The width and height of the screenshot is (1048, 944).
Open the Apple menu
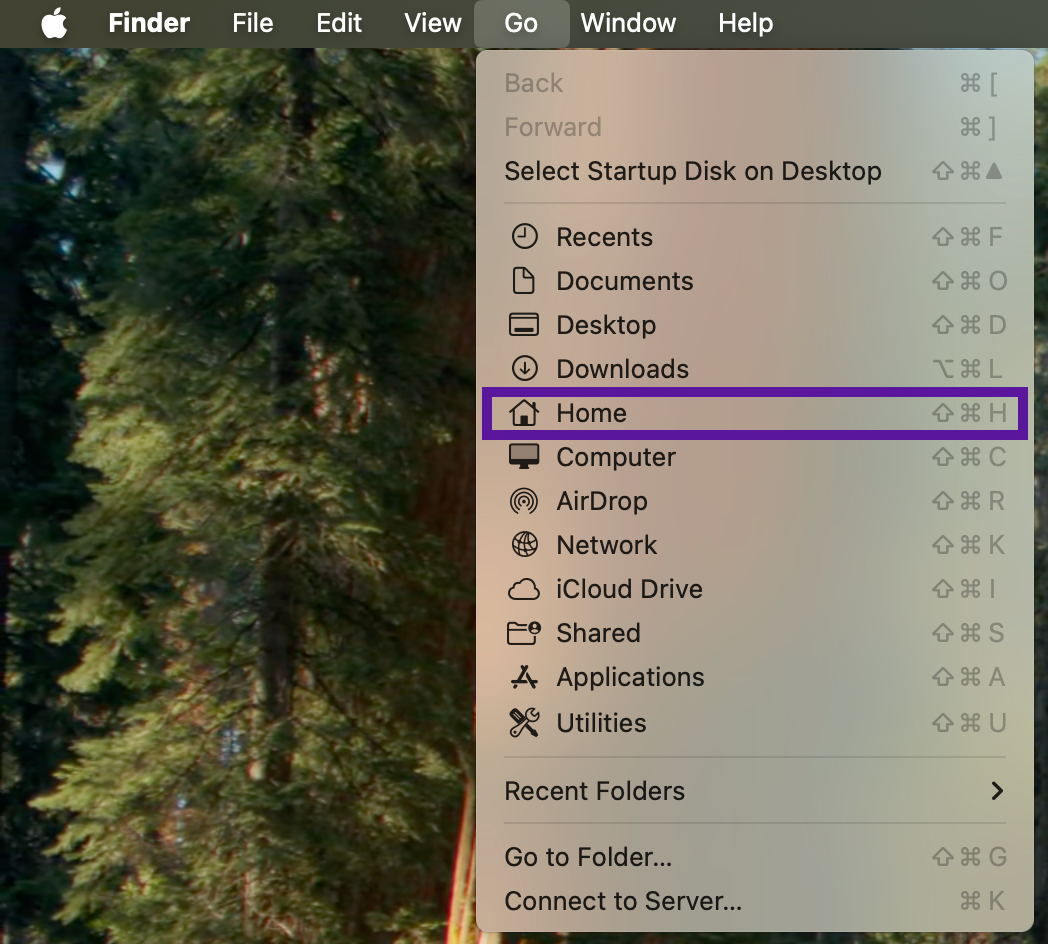click(x=54, y=23)
